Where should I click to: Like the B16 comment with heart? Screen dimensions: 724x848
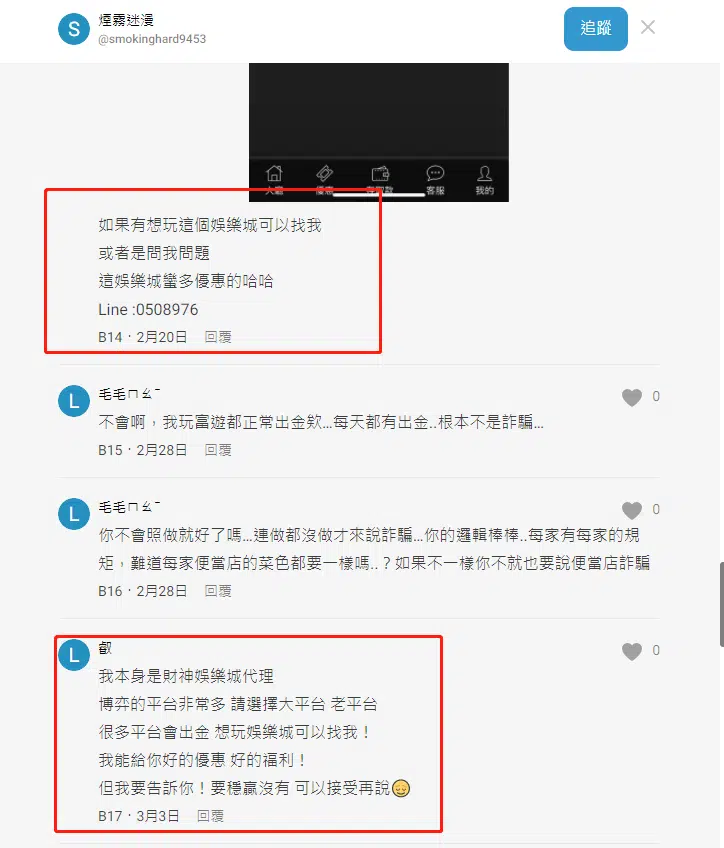[x=632, y=510]
